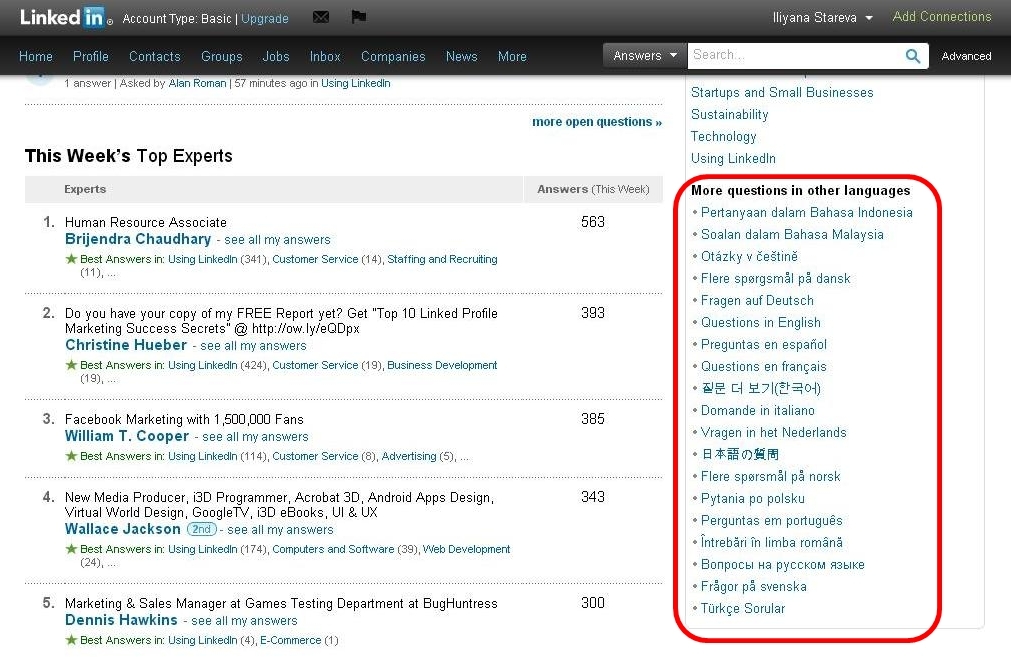Click the Upgrade account link
Screen dimensions: 1011x657
pyautogui.click(x=264, y=19)
